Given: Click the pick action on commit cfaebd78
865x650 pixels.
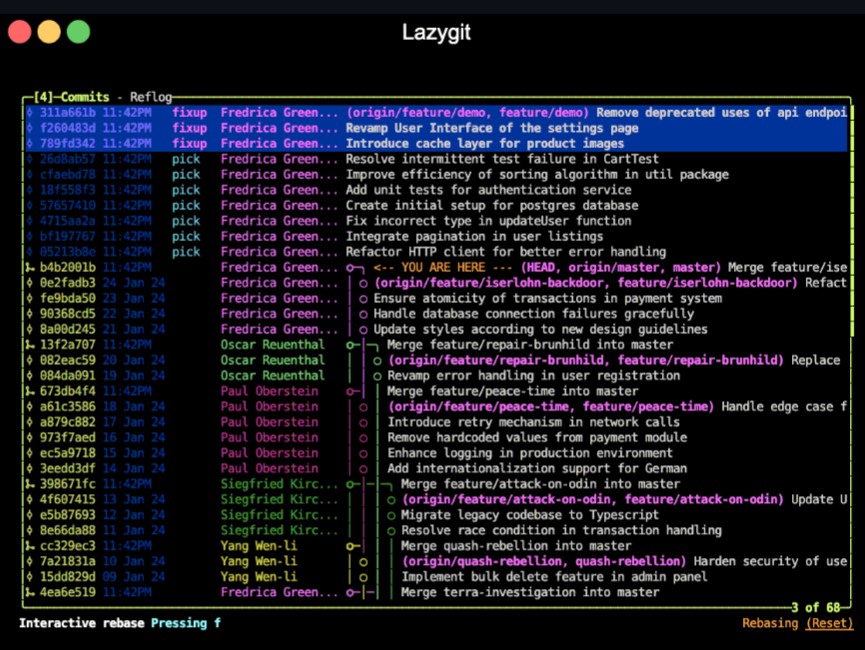Looking at the screenshot, I should (x=186, y=174).
